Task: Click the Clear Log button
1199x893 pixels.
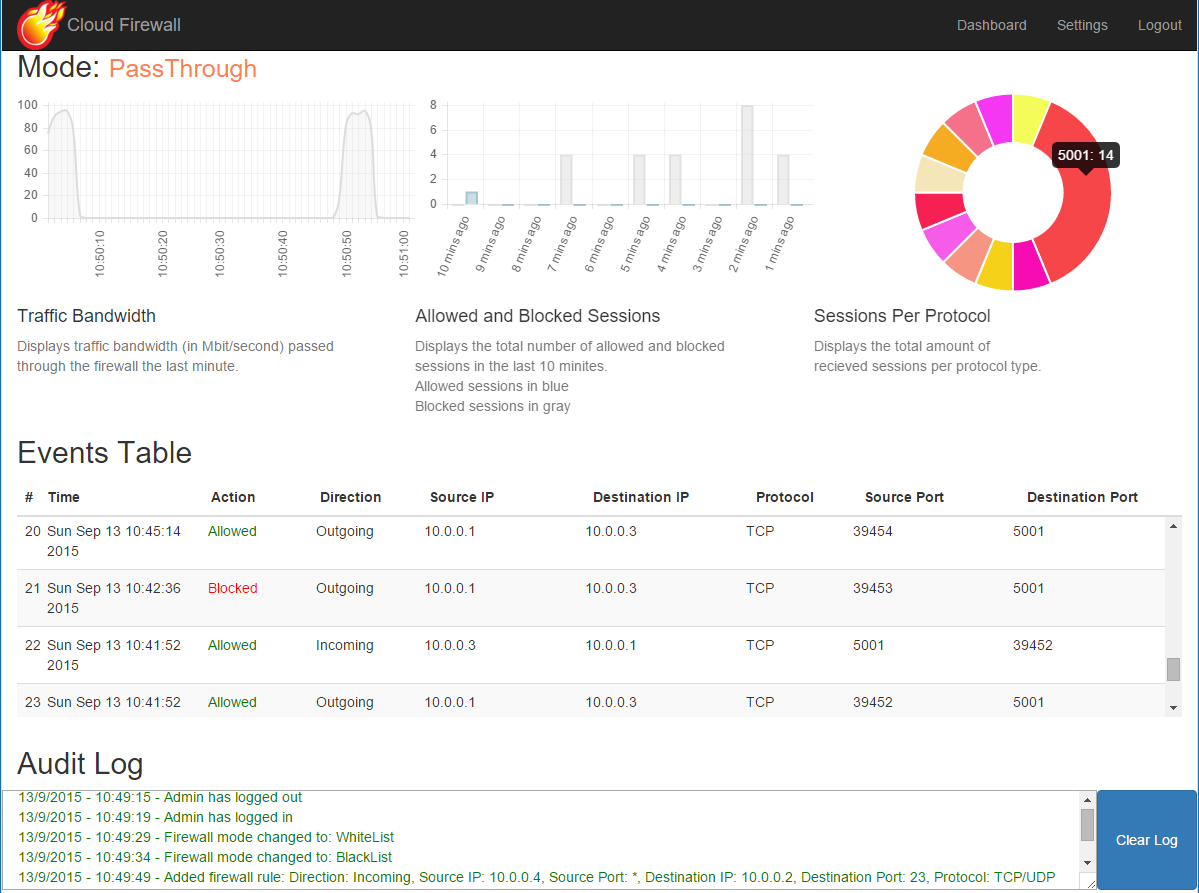Action: pyautogui.click(x=1146, y=840)
